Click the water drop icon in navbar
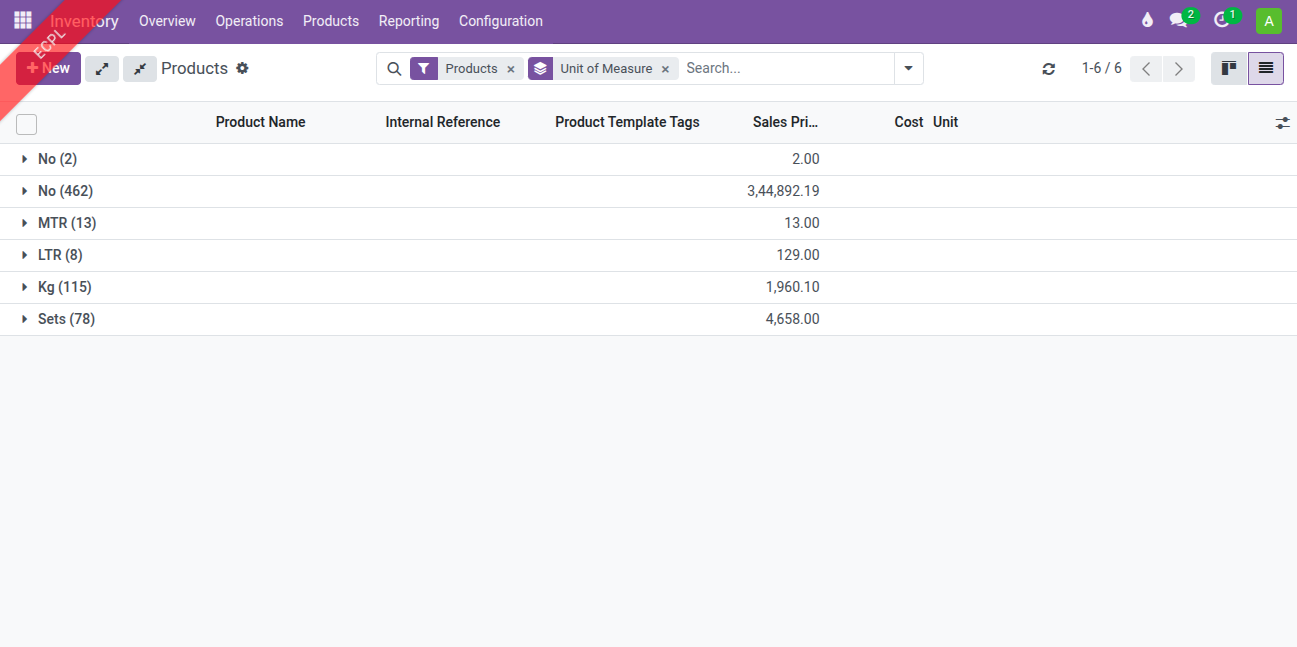Image resolution: width=1297 pixels, height=647 pixels. 1147,21
